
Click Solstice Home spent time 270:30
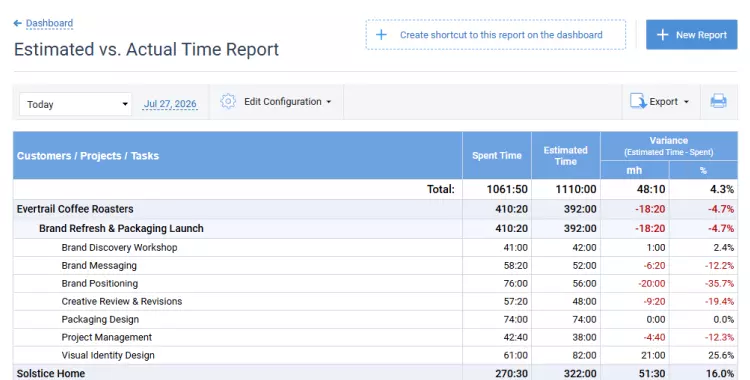coord(511,373)
